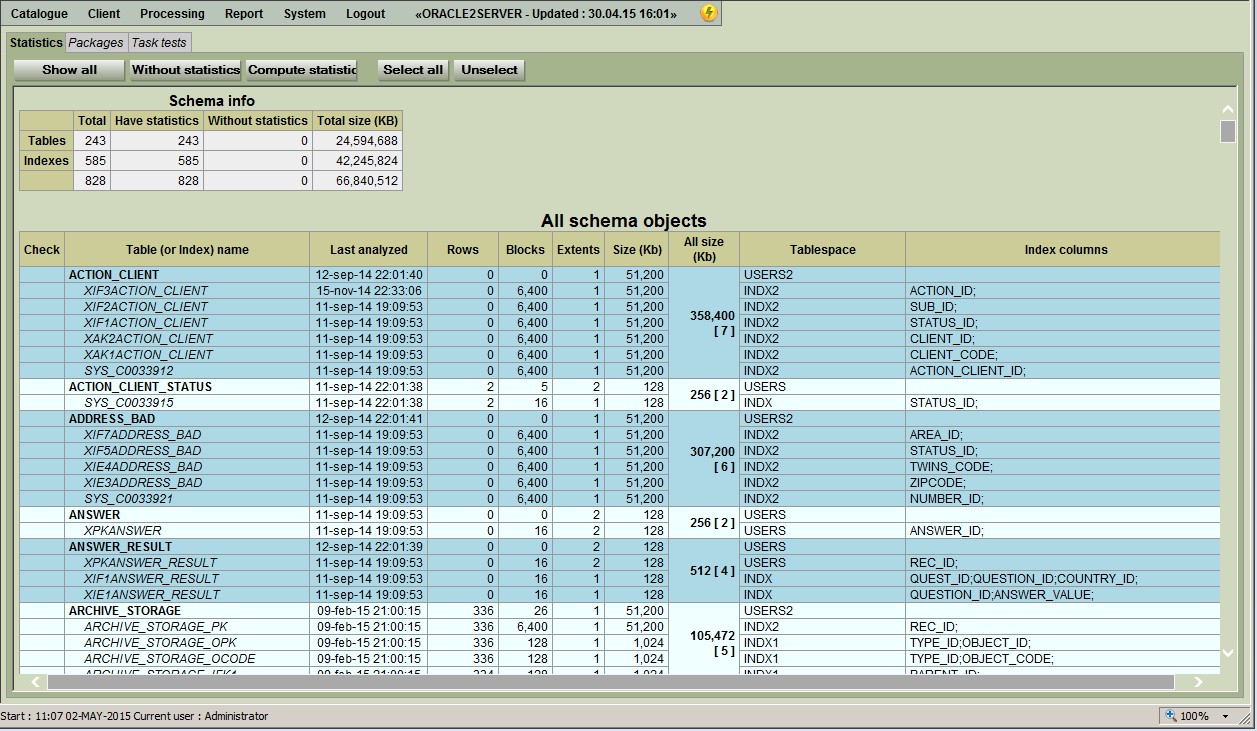Switch to the Task tests tab
The height and width of the screenshot is (731, 1257).
(159, 43)
